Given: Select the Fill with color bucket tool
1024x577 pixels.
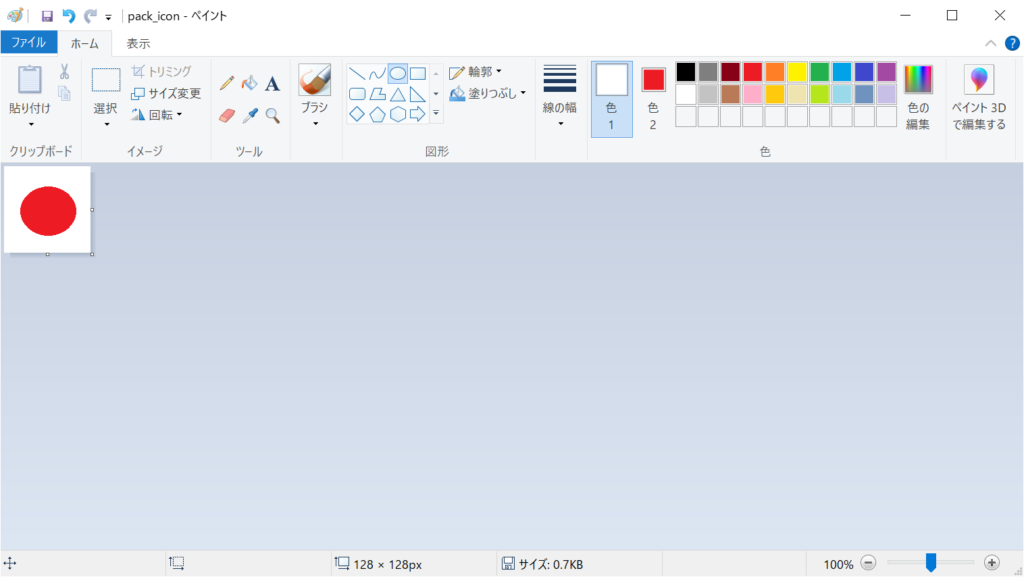Looking at the screenshot, I should (249, 83).
